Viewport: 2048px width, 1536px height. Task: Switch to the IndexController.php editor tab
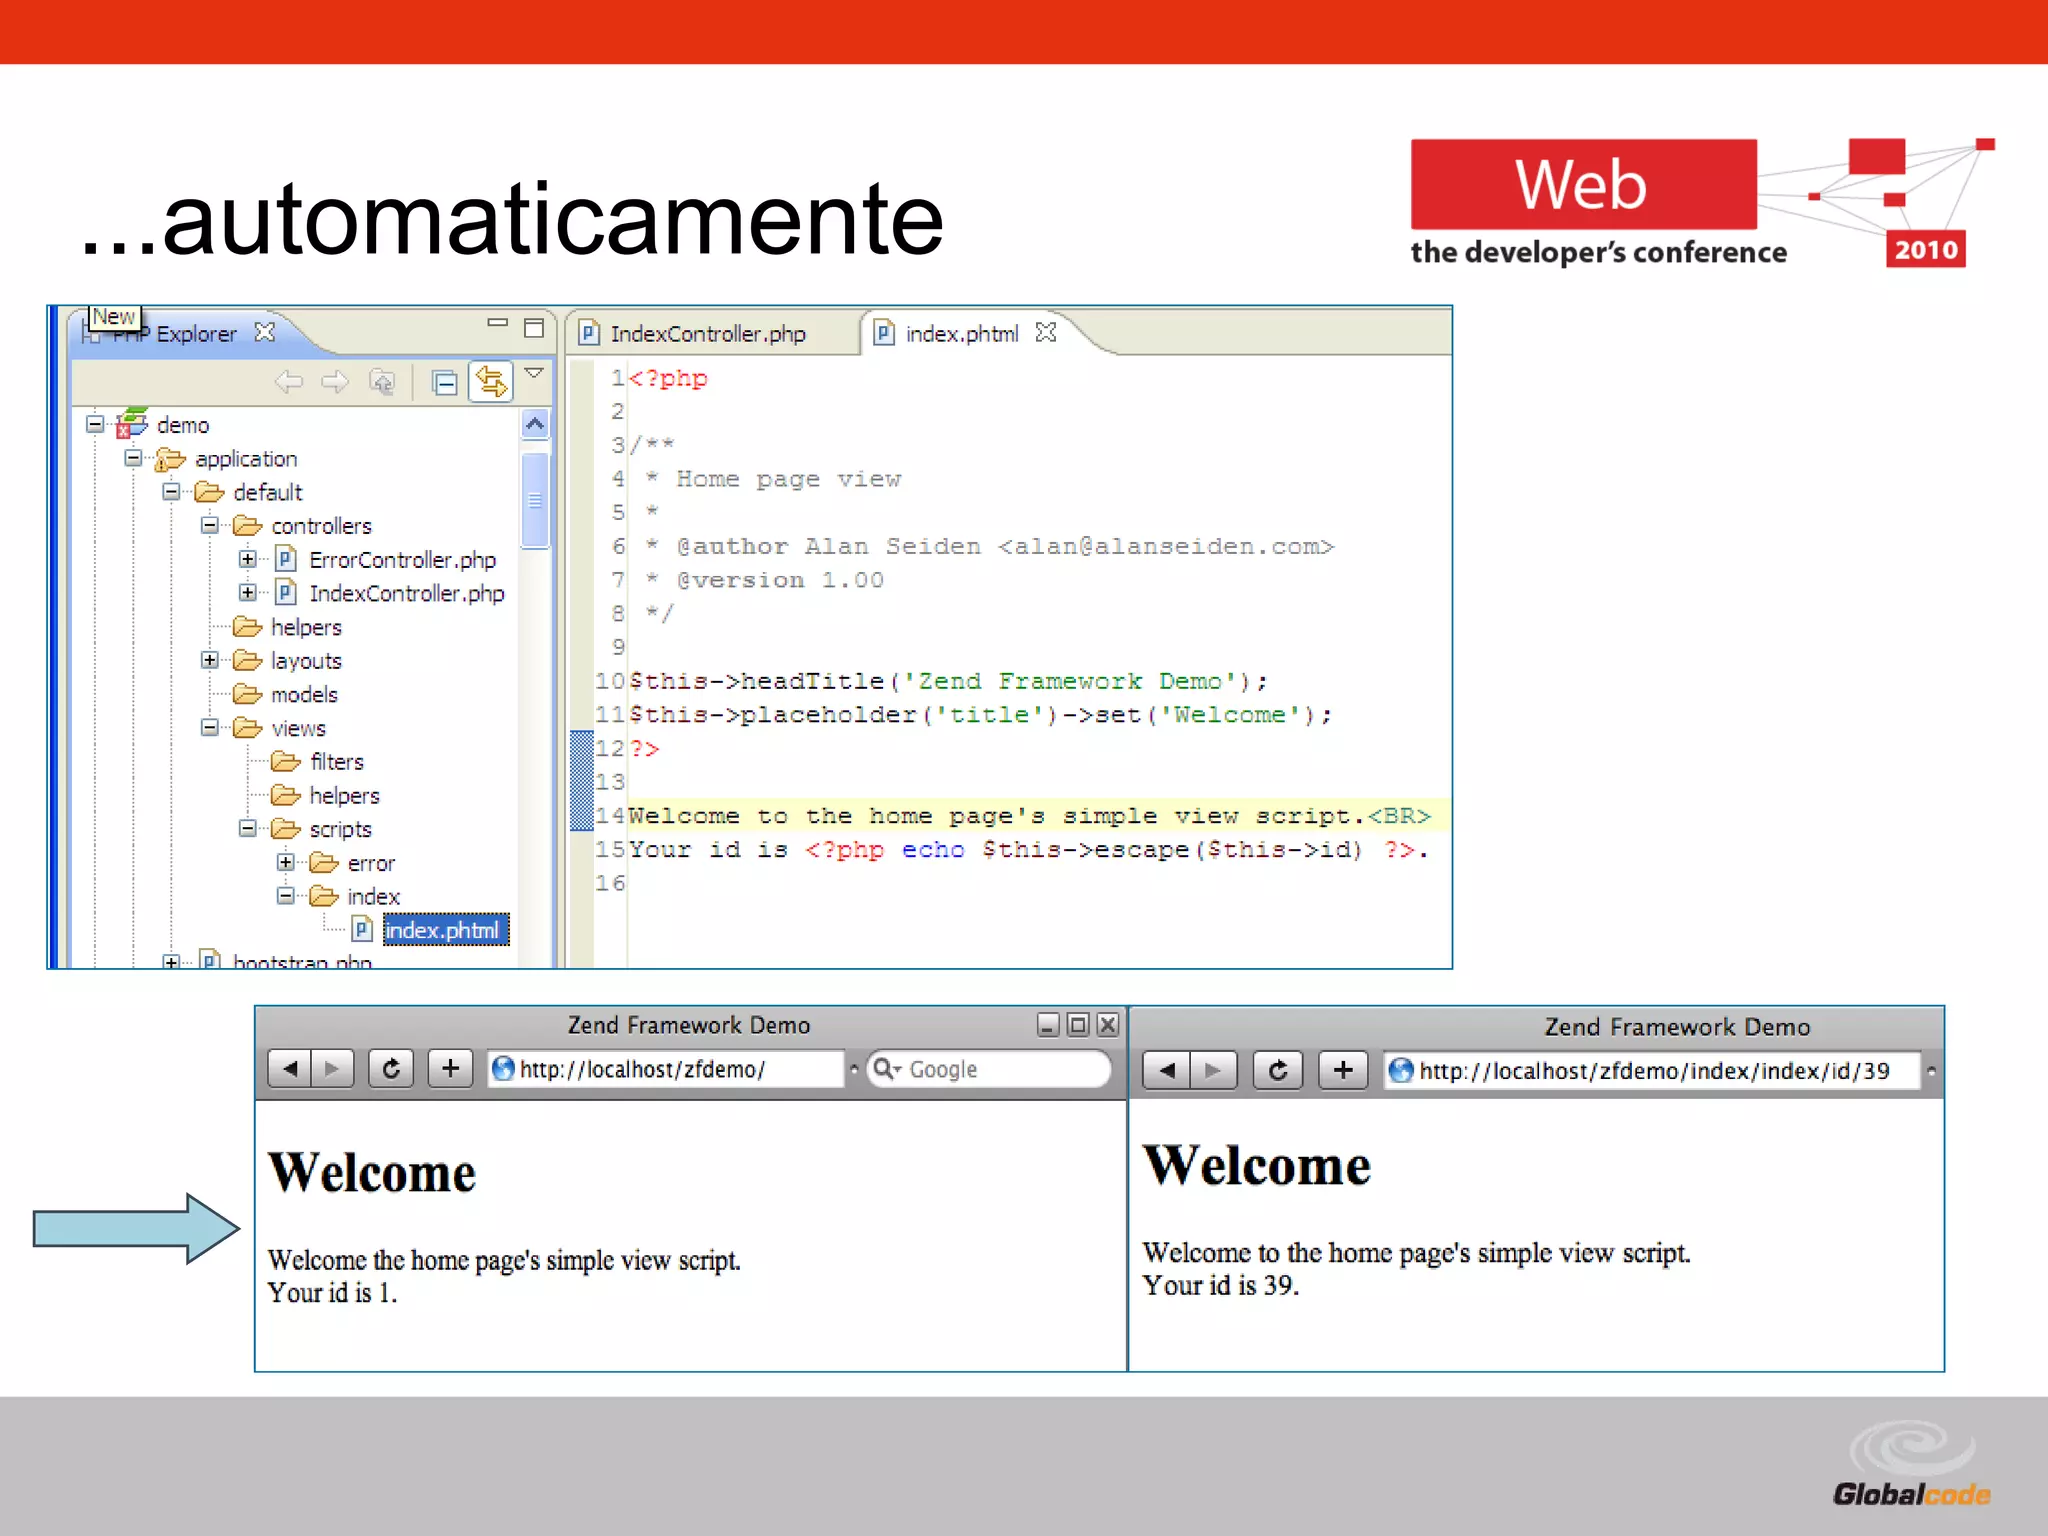pyautogui.click(x=708, y=333)
